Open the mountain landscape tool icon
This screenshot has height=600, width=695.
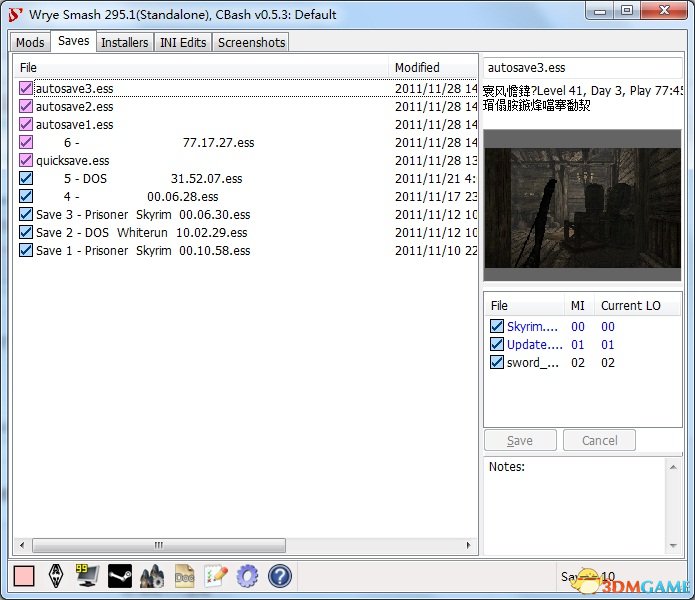tap(152, 576)
